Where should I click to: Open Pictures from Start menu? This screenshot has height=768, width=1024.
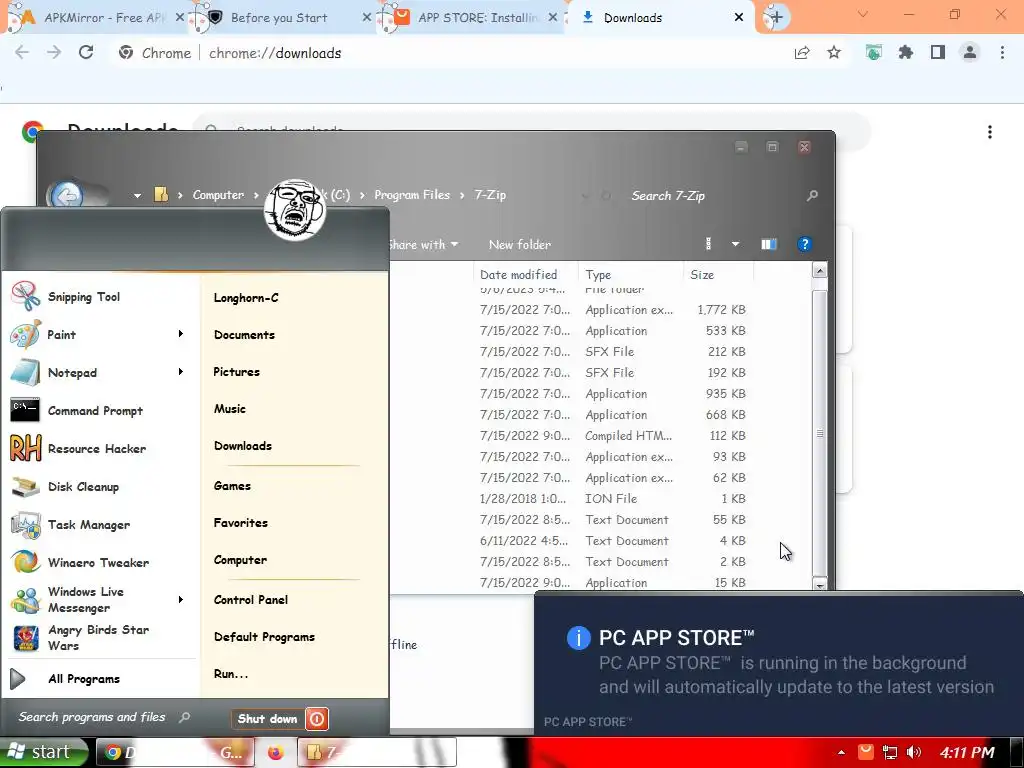(236, 372)
